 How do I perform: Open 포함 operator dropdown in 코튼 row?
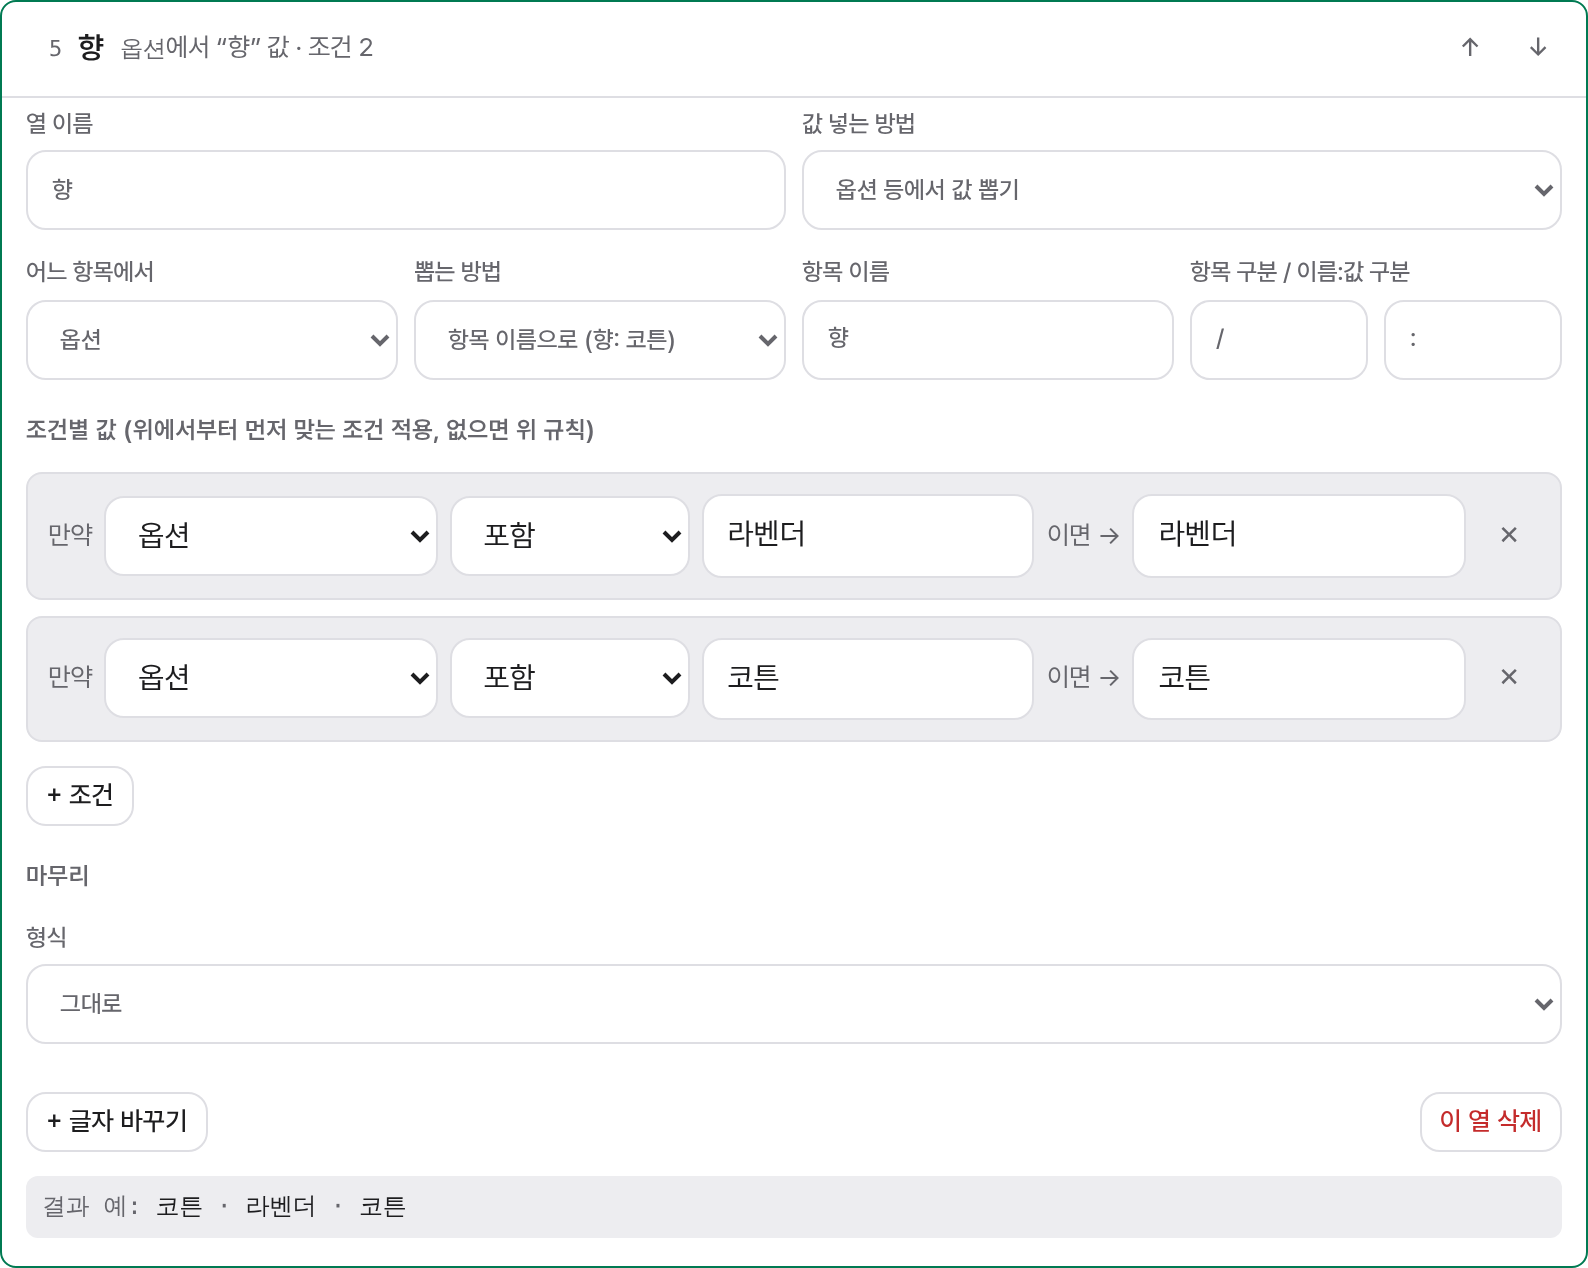point(570,678)
